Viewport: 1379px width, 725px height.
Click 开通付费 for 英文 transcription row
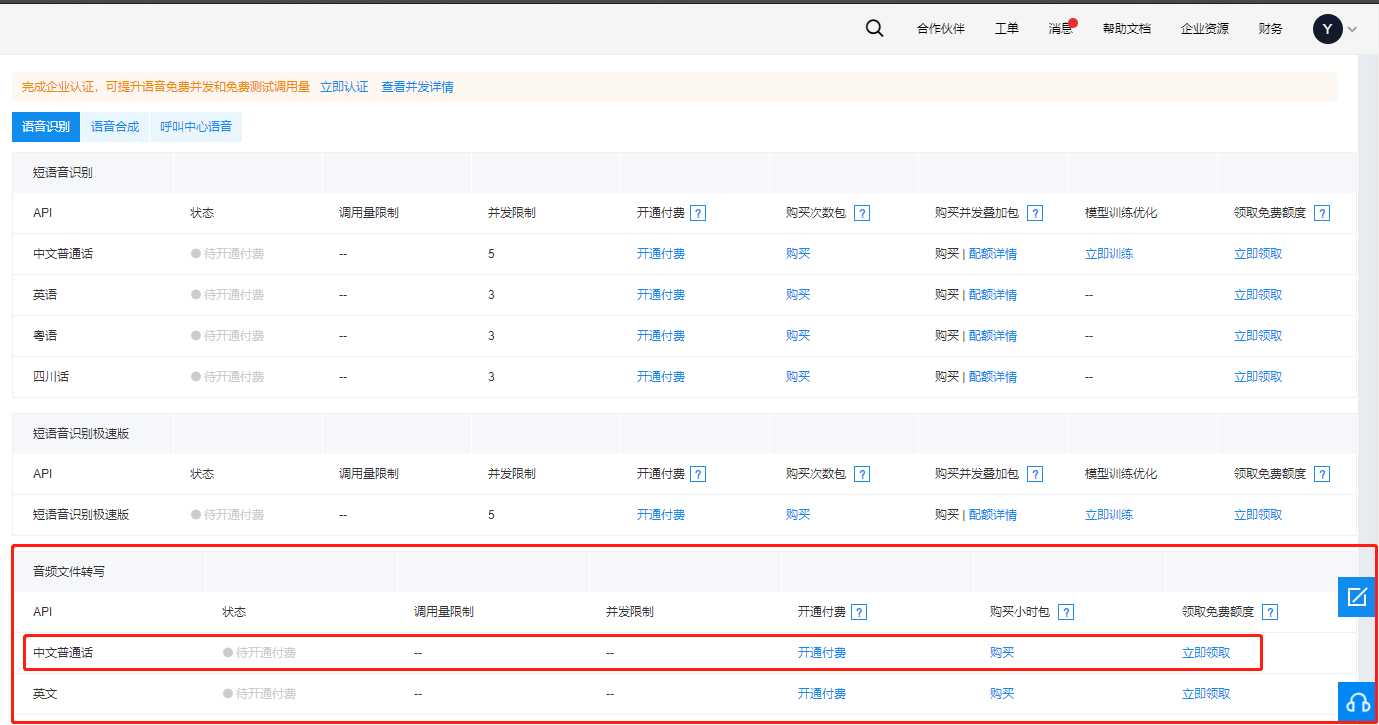(822, 694)
